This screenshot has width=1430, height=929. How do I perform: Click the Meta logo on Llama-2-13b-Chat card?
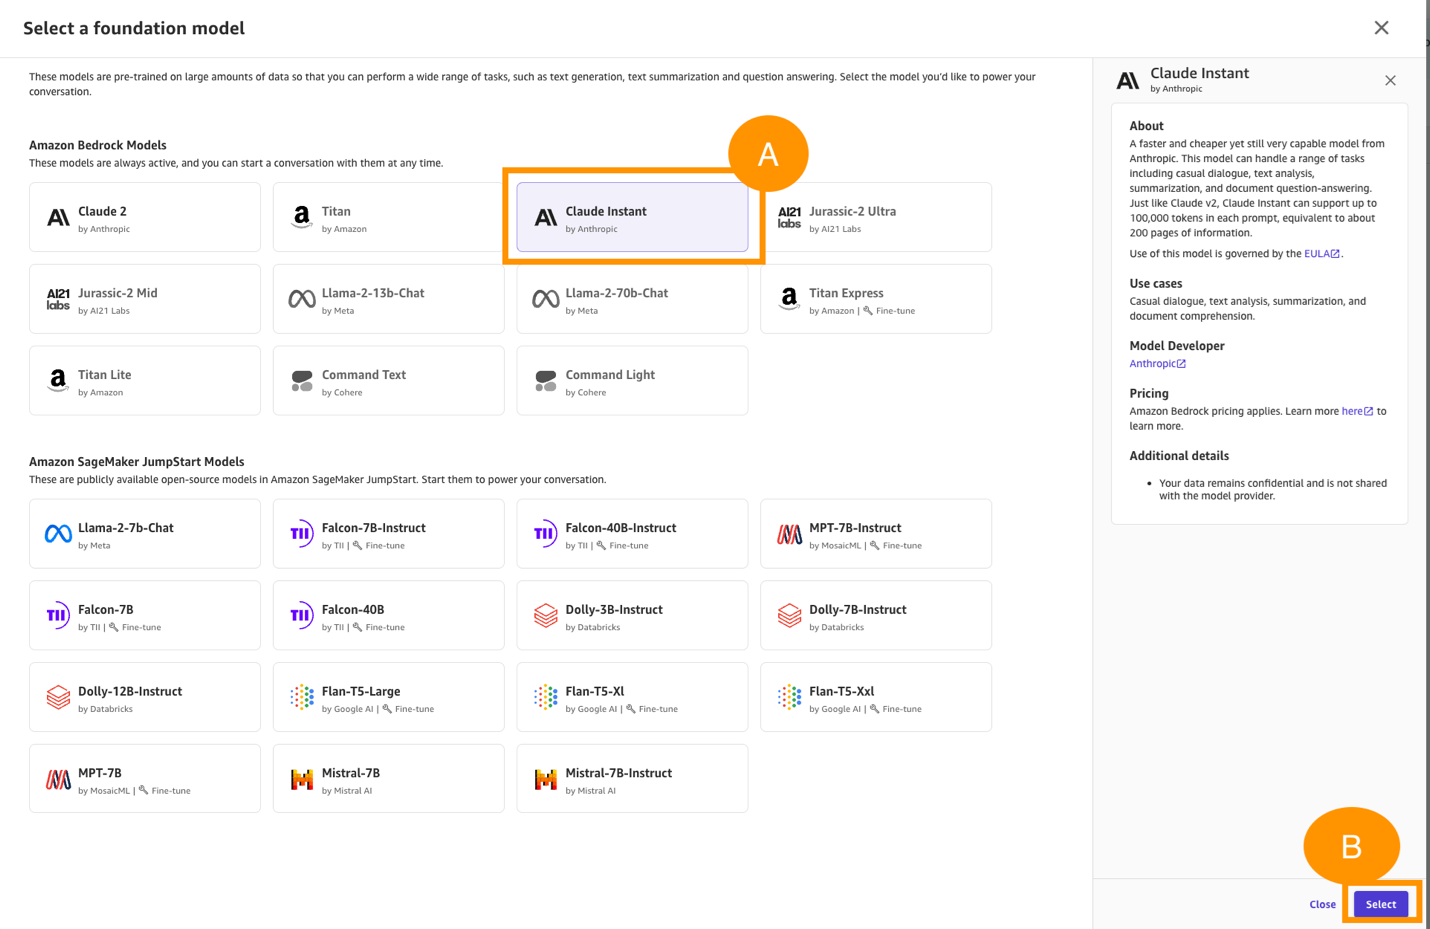tap(301, 299)
